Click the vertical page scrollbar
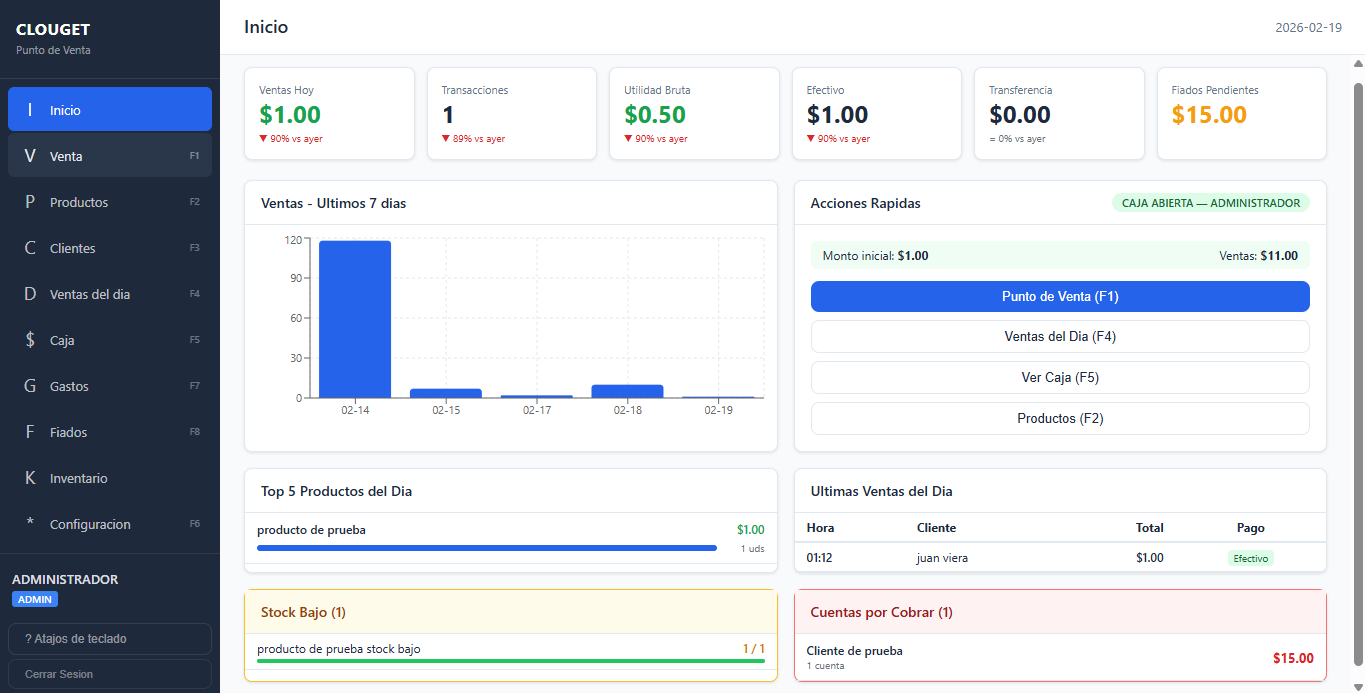1365x693 pixels. tap(1358, 375)
